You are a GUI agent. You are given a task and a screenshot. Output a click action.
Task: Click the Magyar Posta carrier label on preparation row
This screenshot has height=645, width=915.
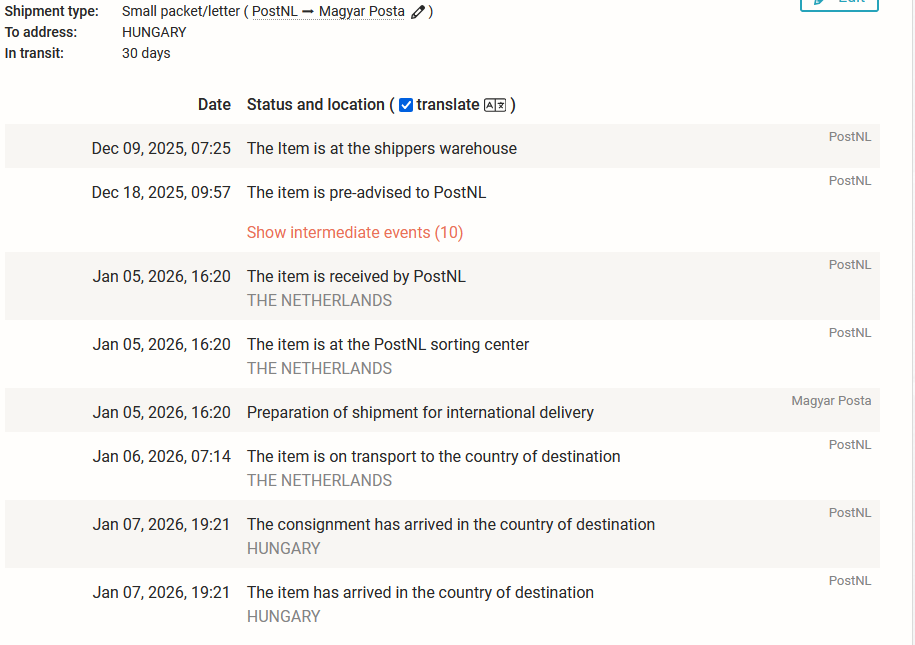(x=831, y=401)
